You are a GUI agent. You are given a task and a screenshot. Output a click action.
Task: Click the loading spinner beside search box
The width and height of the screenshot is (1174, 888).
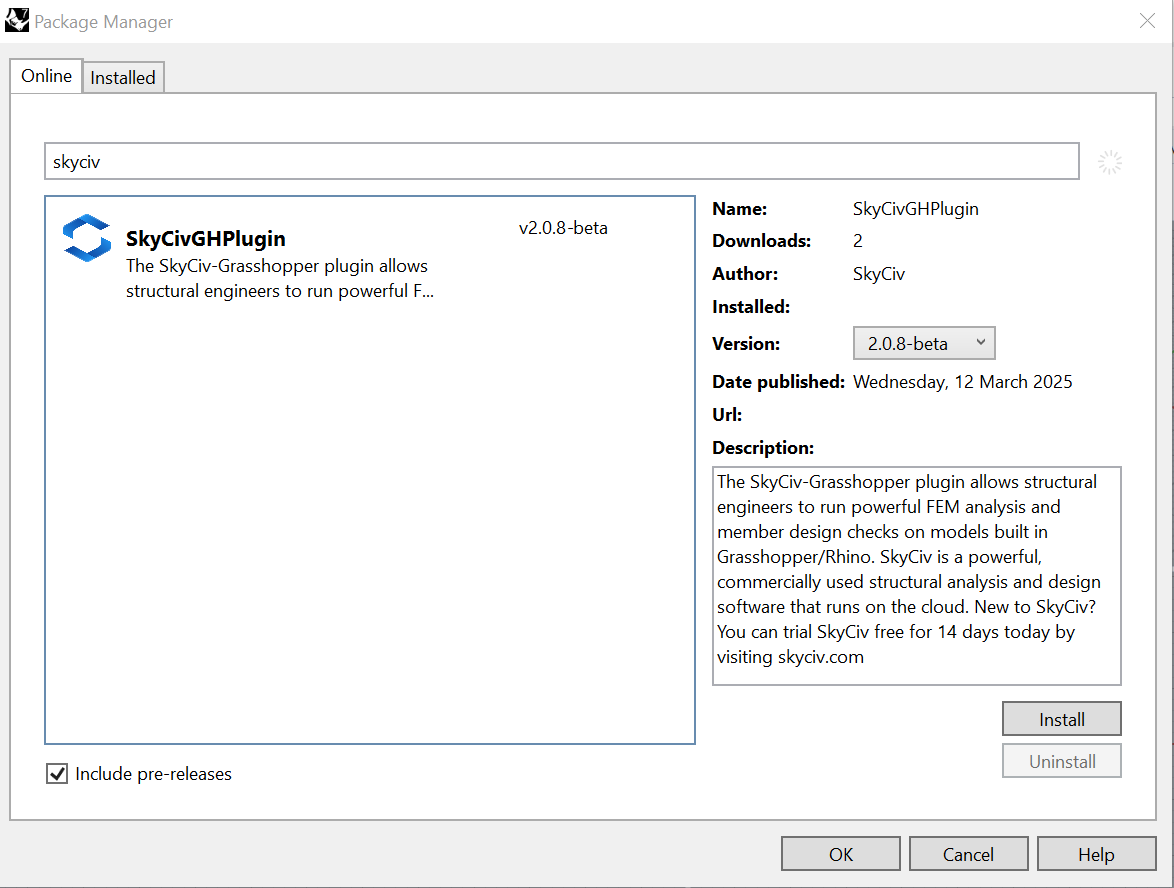click(x=1109, y=162)
